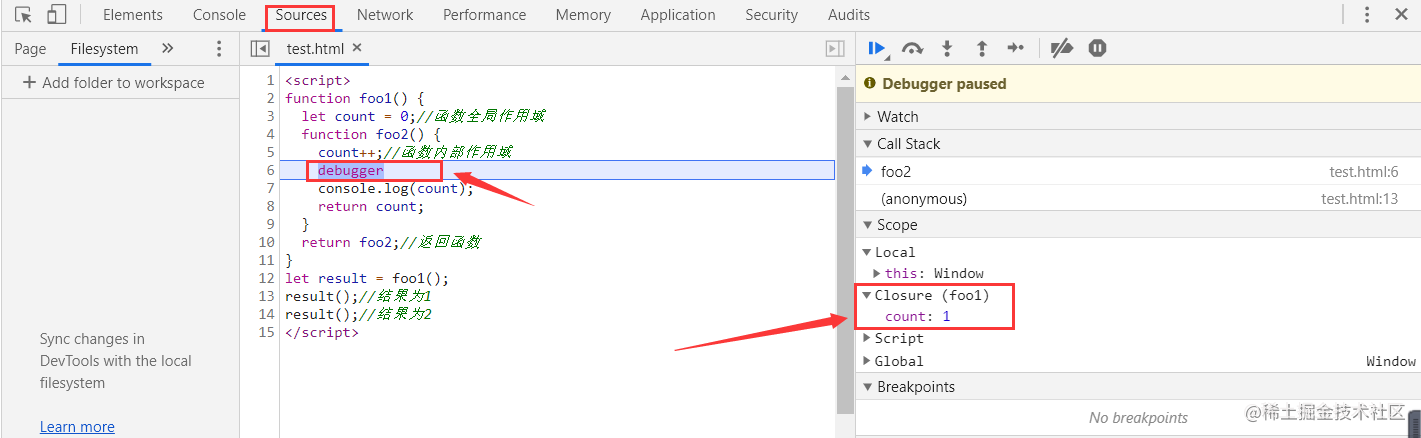Open the Security tab

pos(772,15)
